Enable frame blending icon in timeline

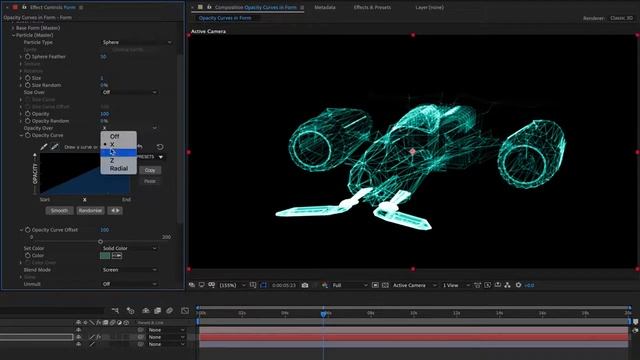(x=158, y=311)
